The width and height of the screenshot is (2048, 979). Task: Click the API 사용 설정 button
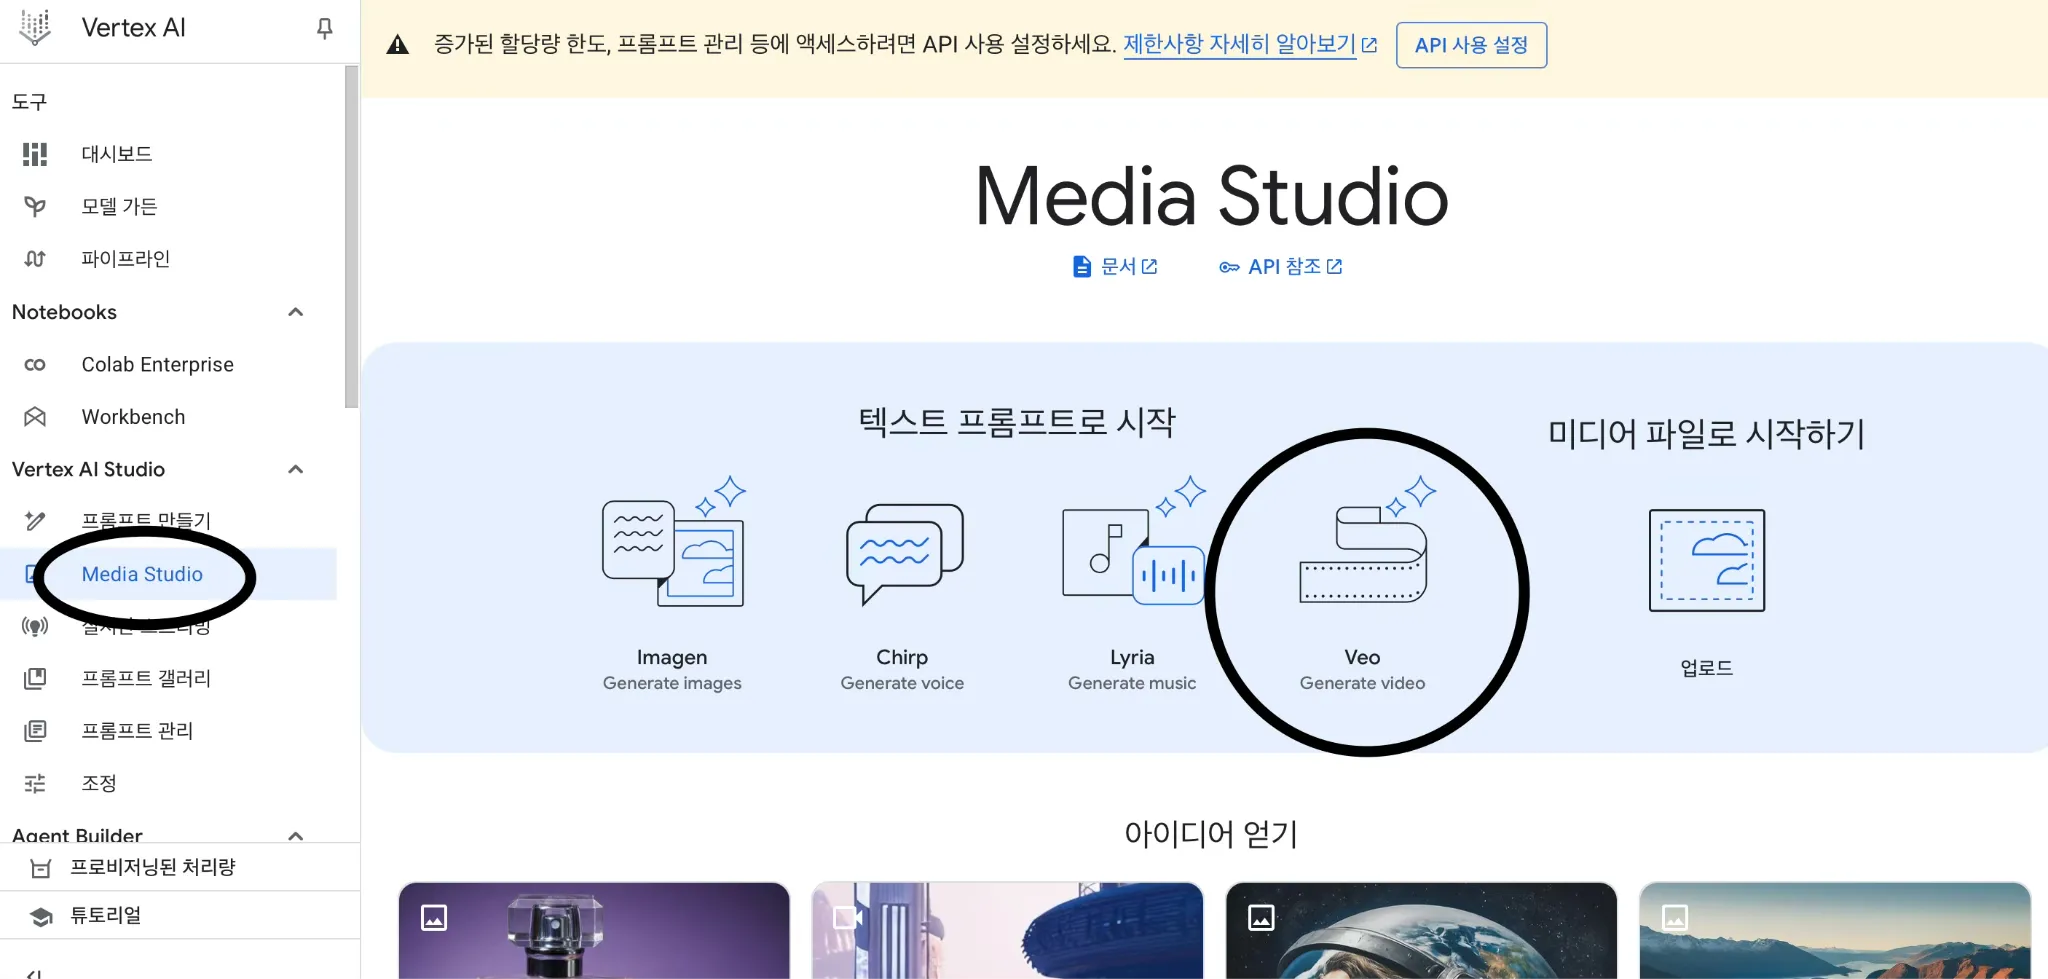point(1471,45)
